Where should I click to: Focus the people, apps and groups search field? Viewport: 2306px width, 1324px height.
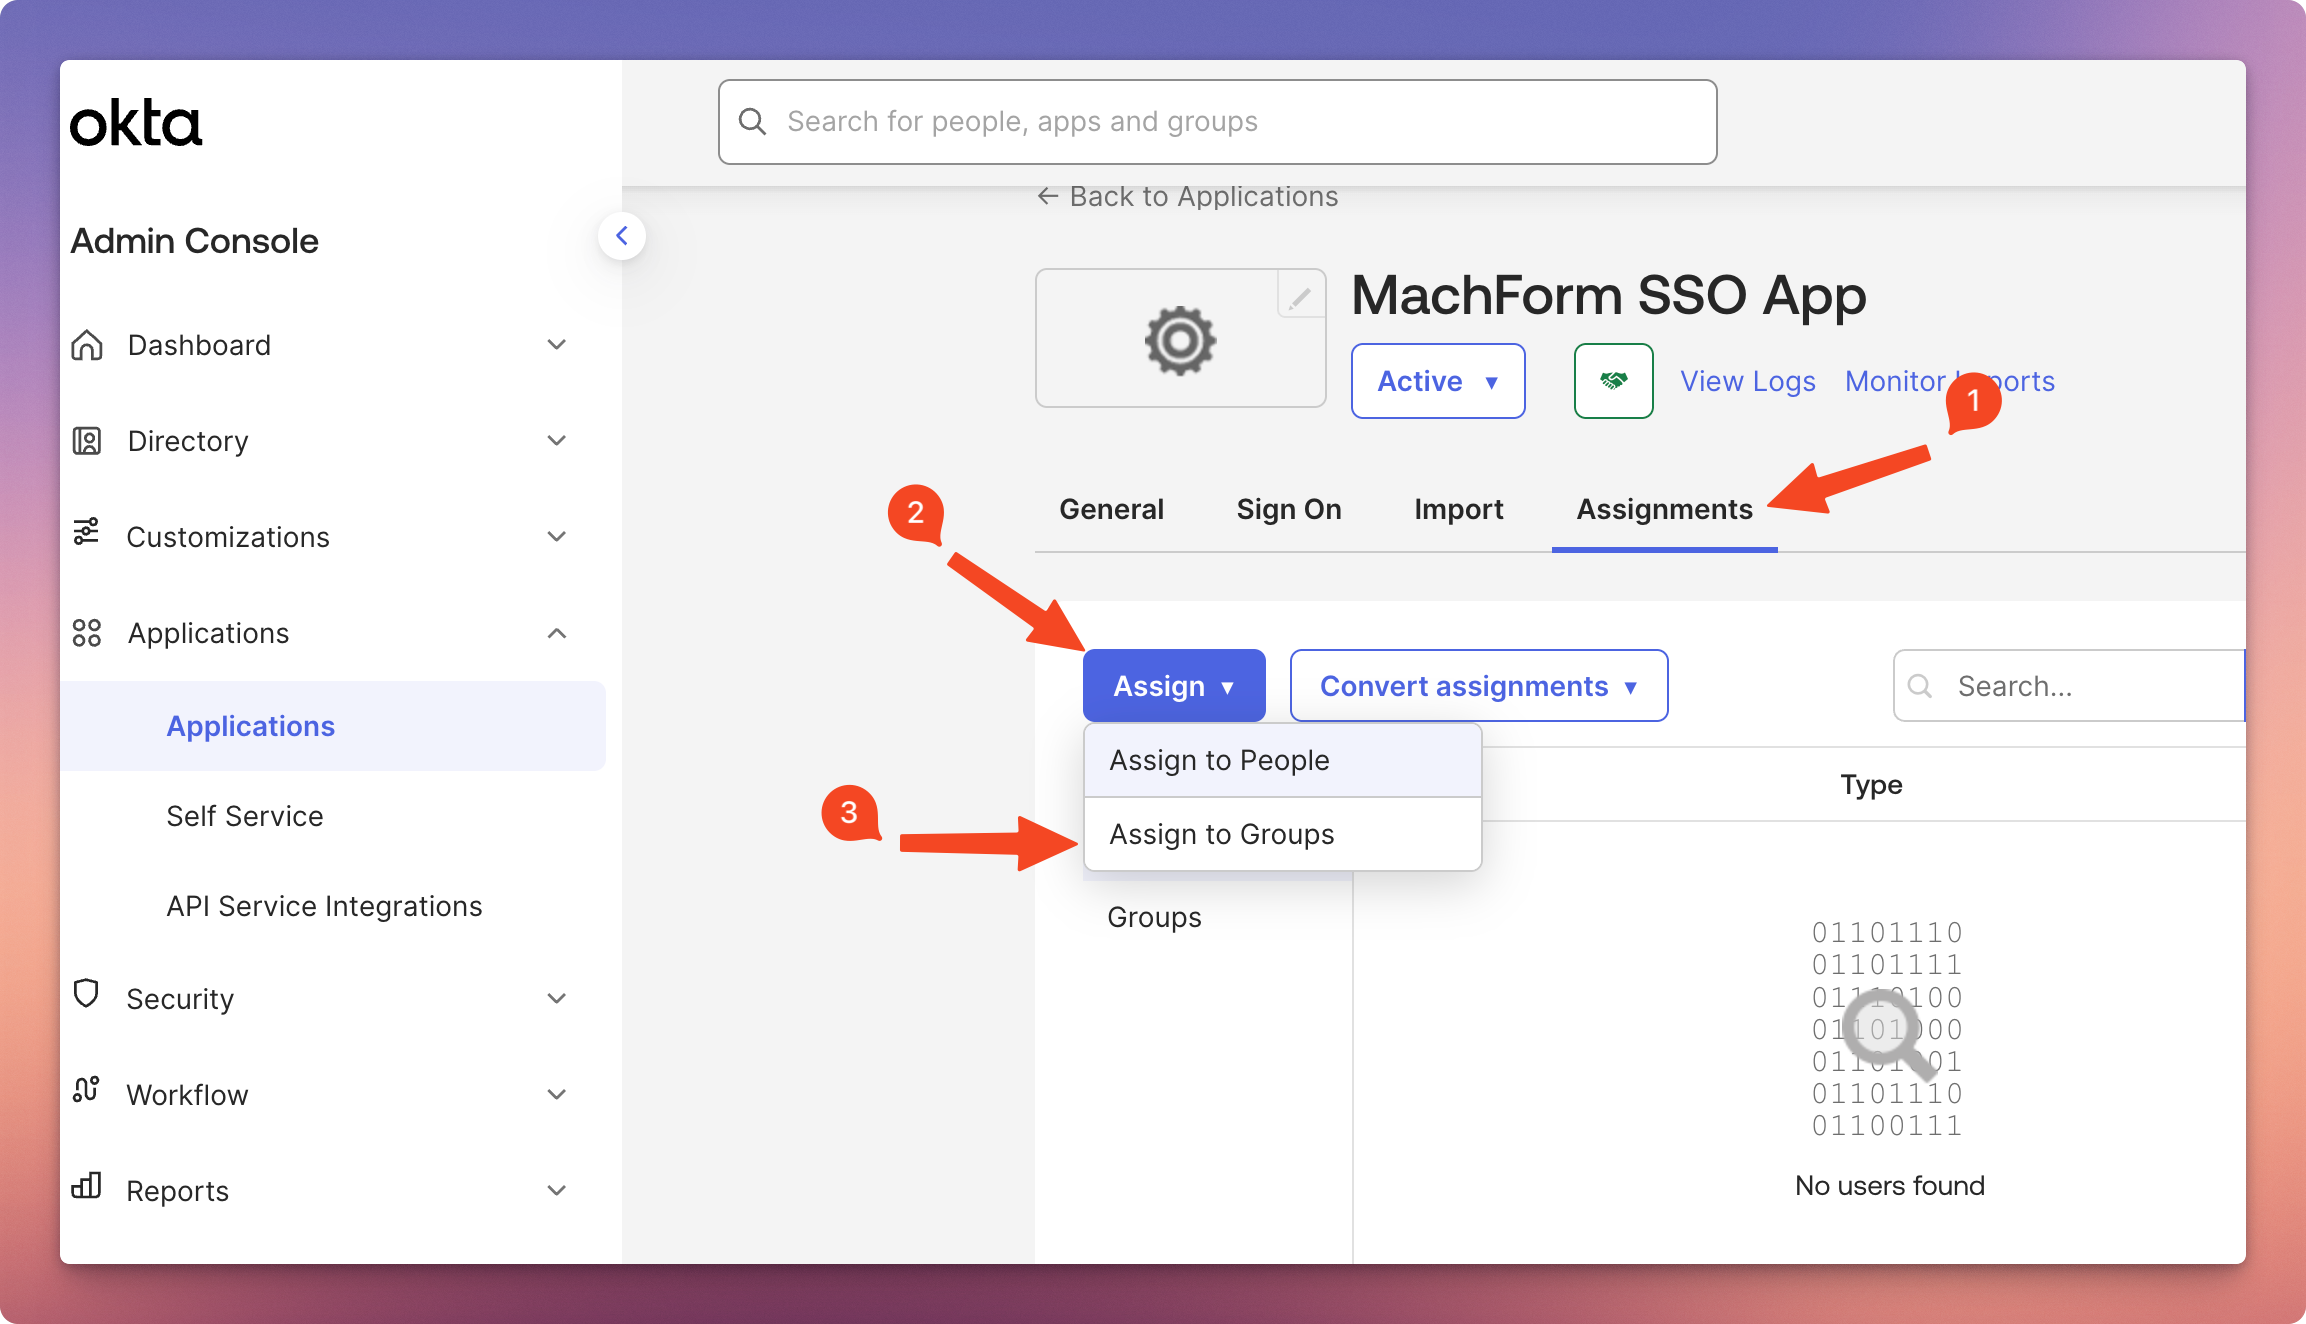1218,122
